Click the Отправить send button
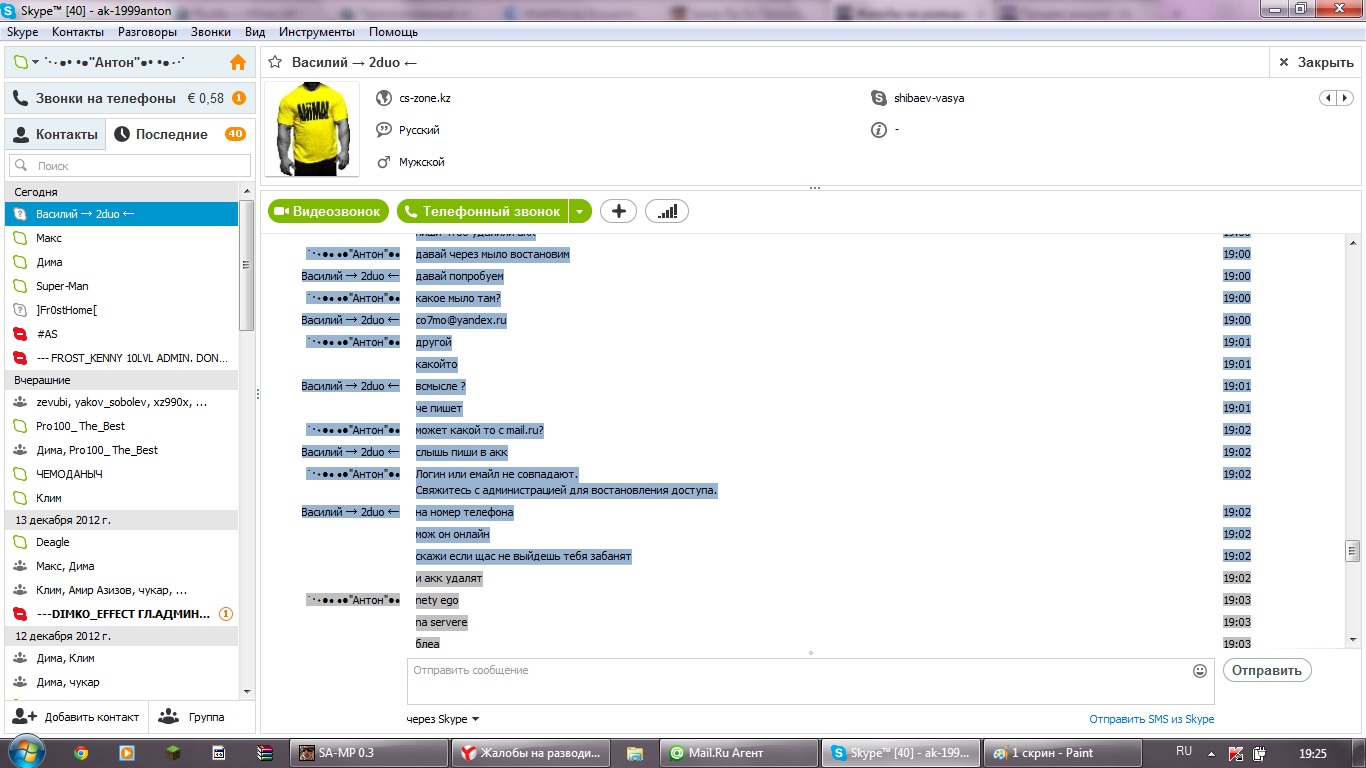 click(1266, 670)
